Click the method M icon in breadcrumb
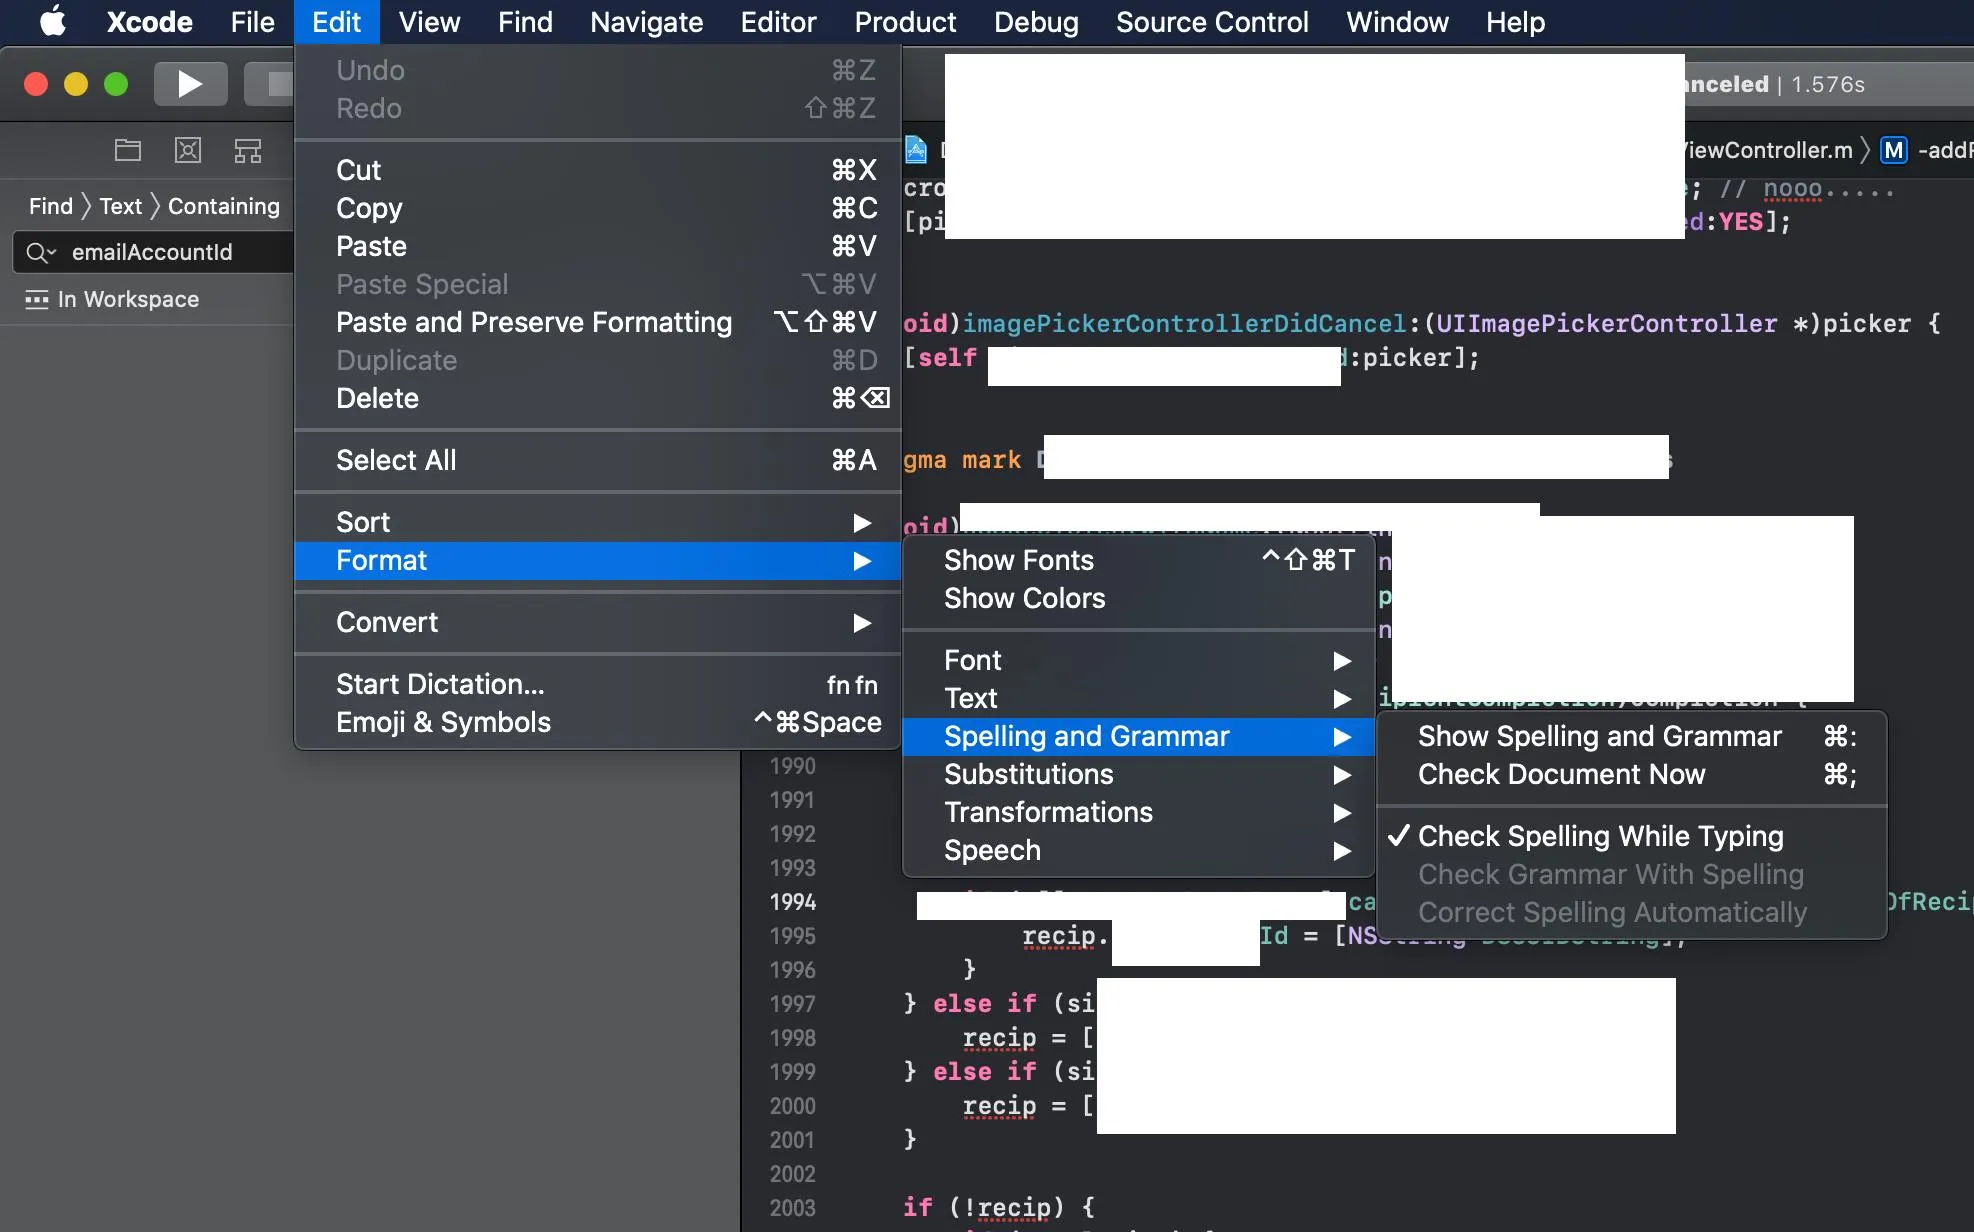1974x1232 pixels. pyautogui.click(x=1893, y=151)
